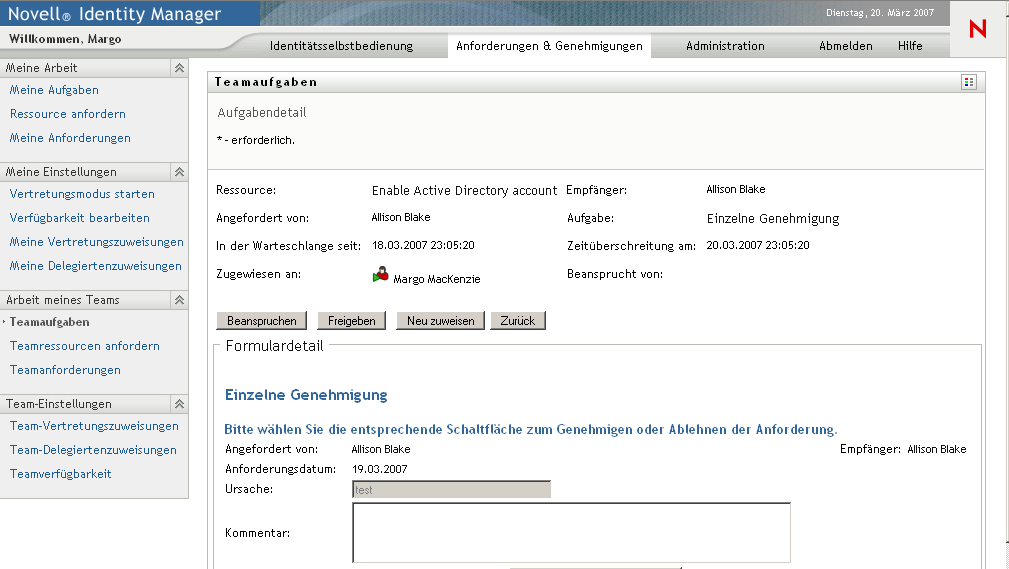This screenshot has height=569, width=1009.
Task: Collapse the Team-Einstellungen section
Action: [x=180, y=404]
